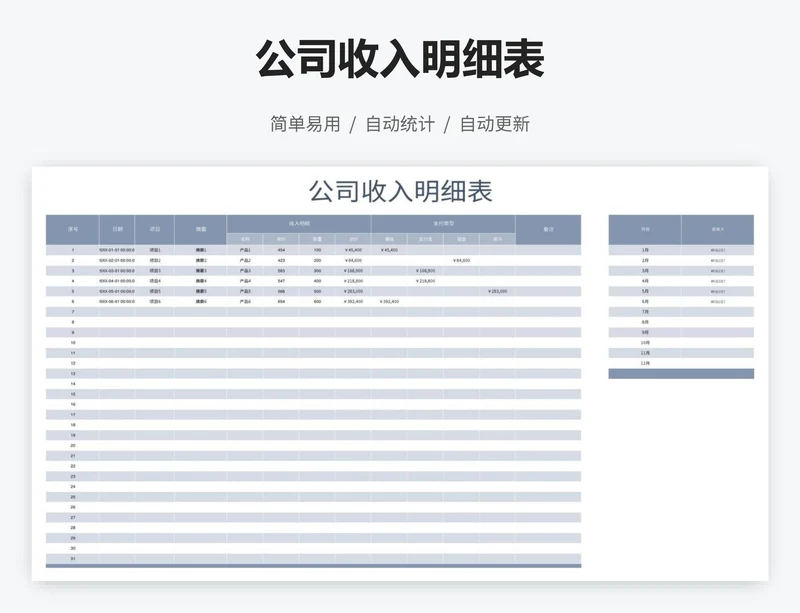
Task: Click the ¥392,400 value under 微信
Action: 389,302
